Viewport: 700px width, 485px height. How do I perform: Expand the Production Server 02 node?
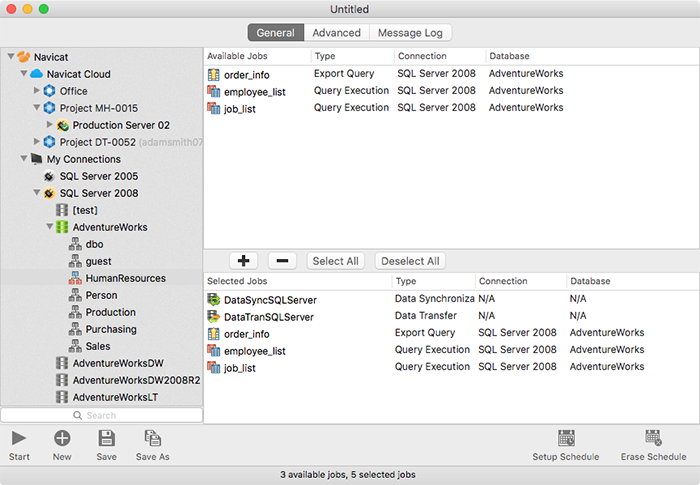(50, 124)
